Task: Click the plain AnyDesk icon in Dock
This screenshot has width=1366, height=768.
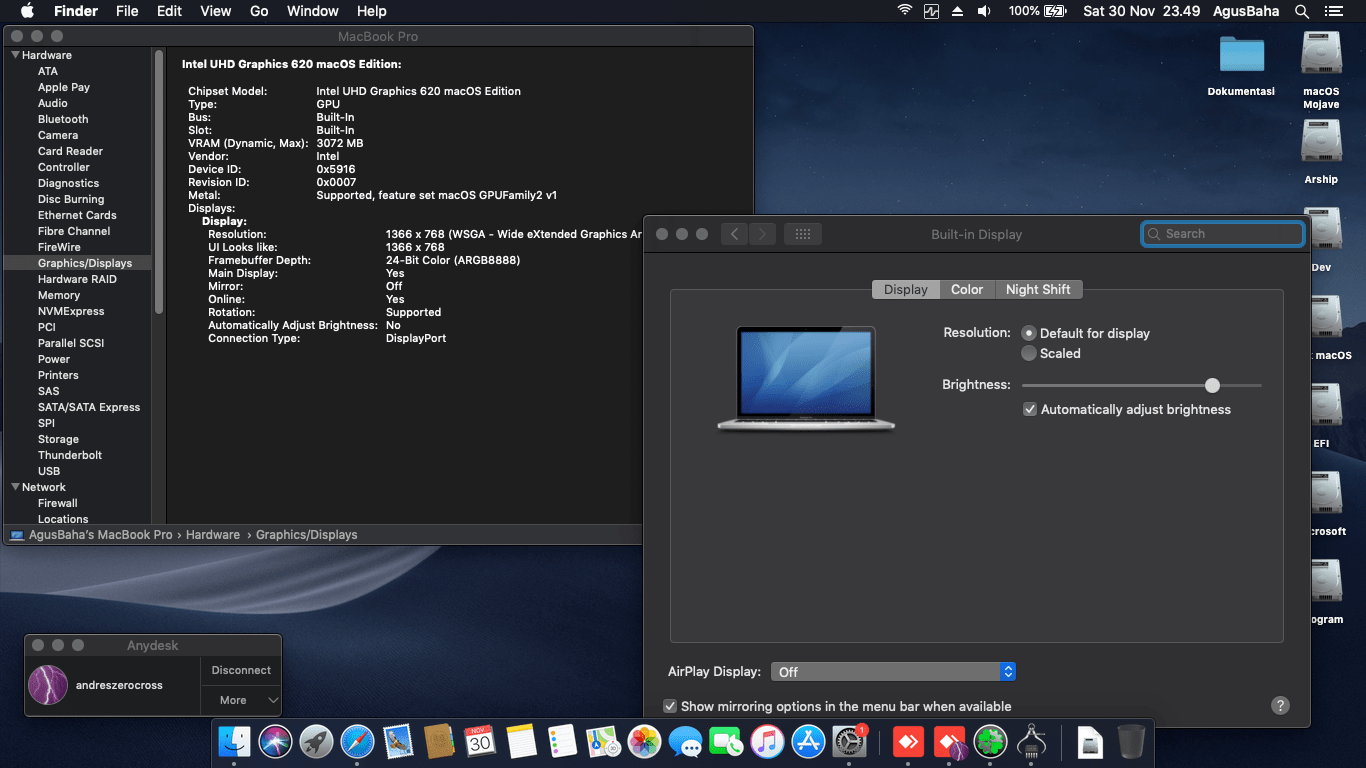Action: click(908, 742)
